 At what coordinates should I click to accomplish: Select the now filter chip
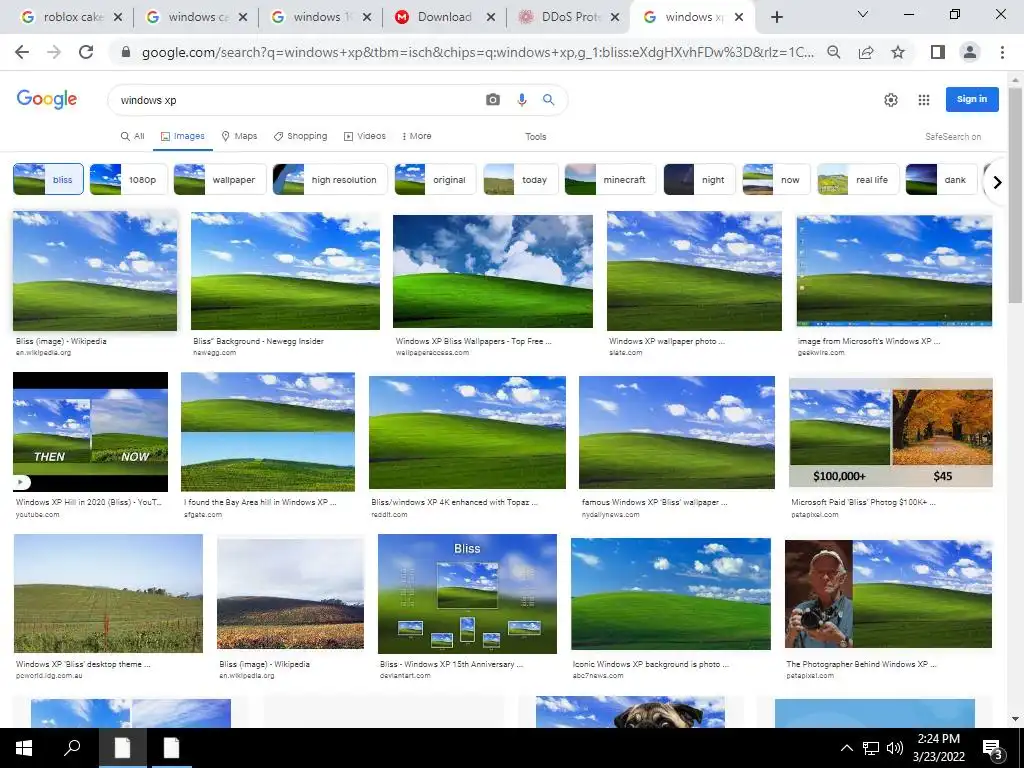(x=776, y=180)
